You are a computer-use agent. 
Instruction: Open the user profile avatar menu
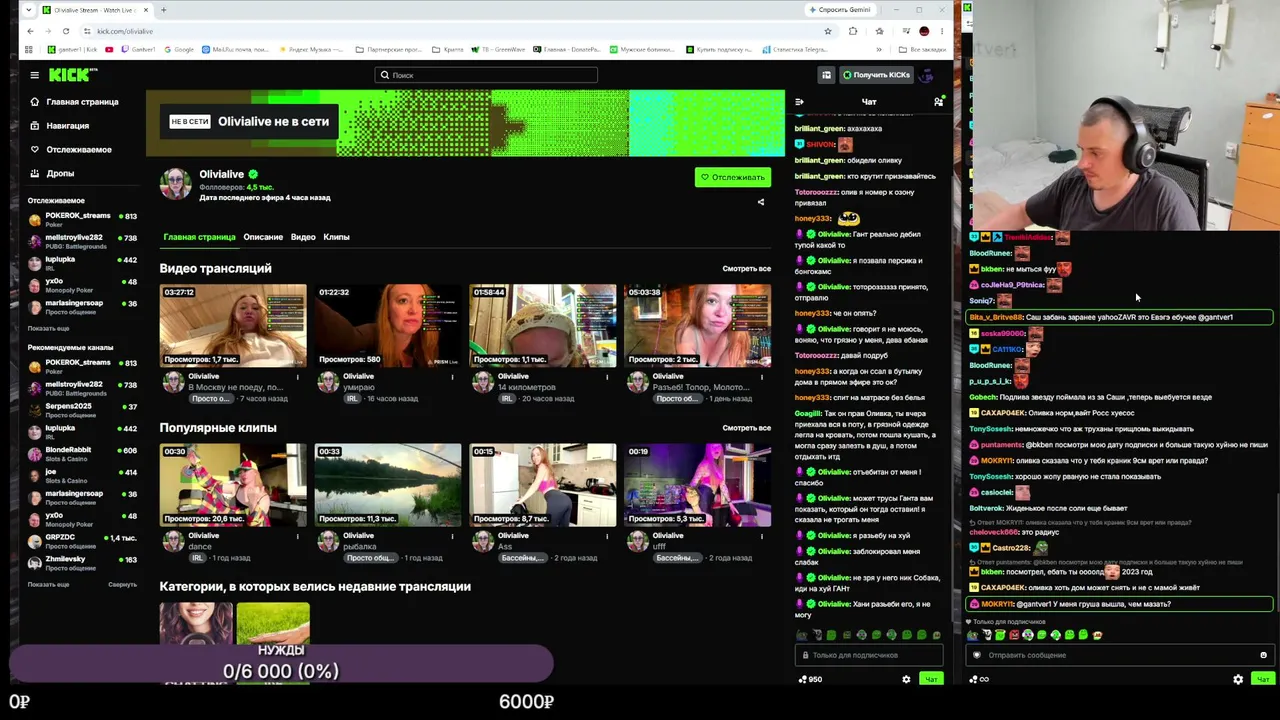coord(927,75)
